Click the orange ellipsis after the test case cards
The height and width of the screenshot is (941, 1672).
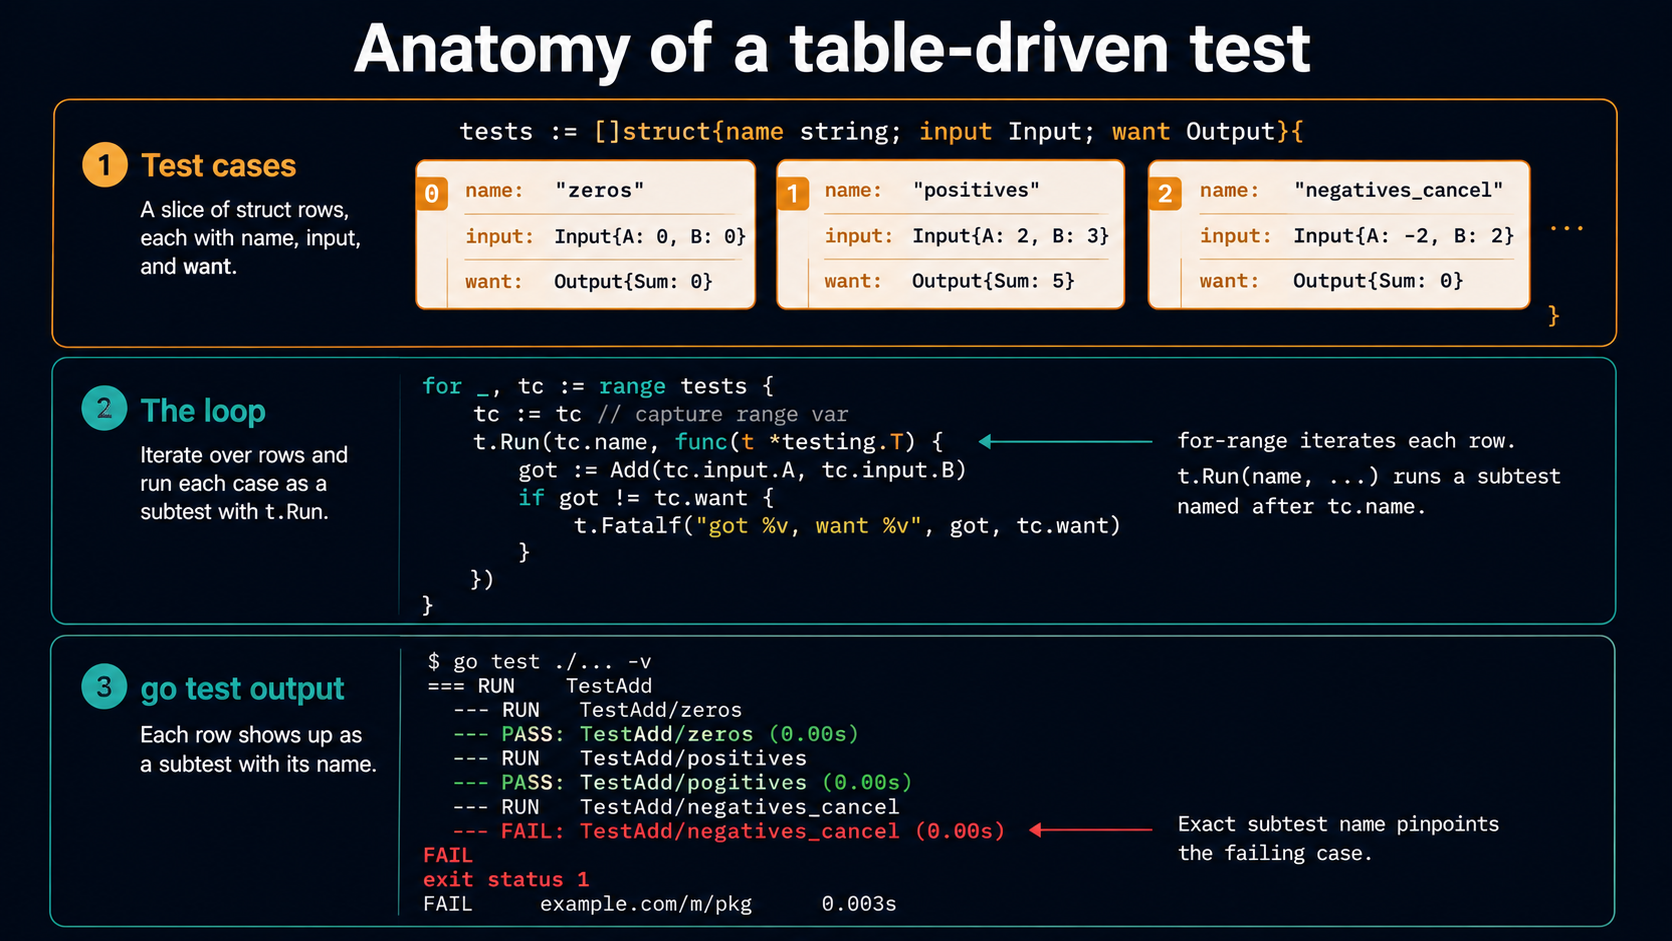1566,229
